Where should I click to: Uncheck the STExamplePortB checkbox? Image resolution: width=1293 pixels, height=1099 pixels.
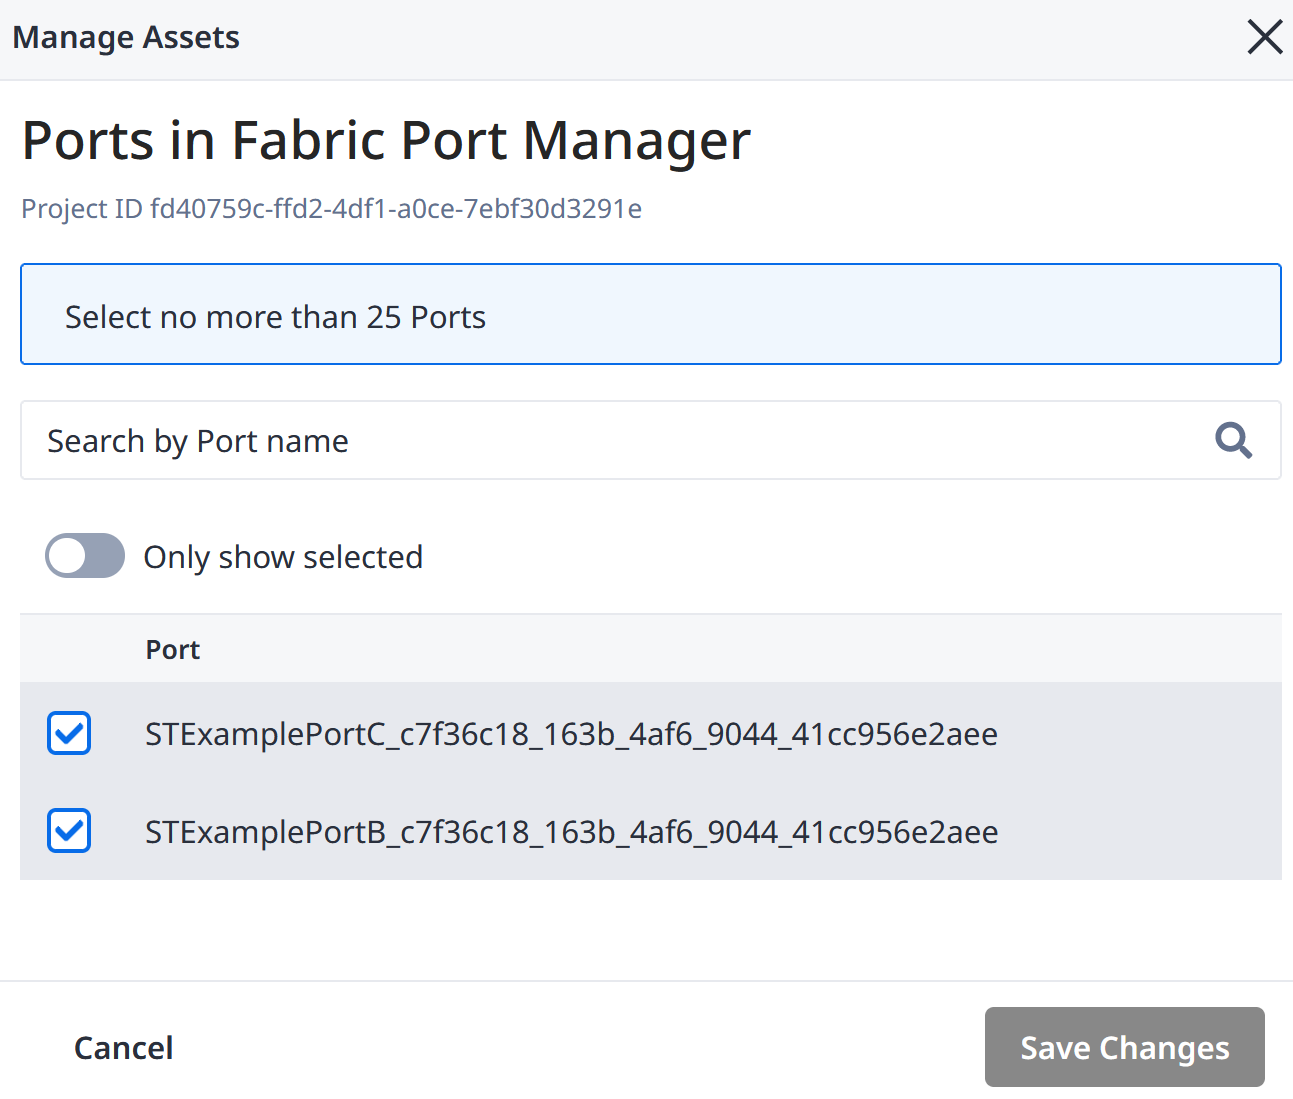[69, 831]
